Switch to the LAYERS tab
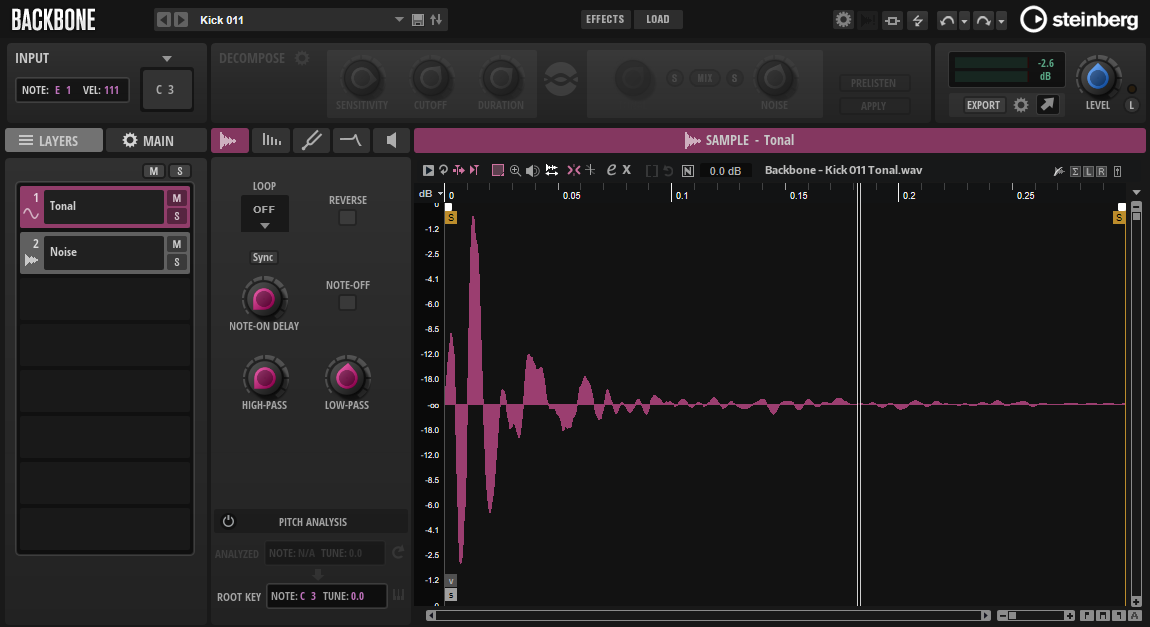 tap(54, 140)
